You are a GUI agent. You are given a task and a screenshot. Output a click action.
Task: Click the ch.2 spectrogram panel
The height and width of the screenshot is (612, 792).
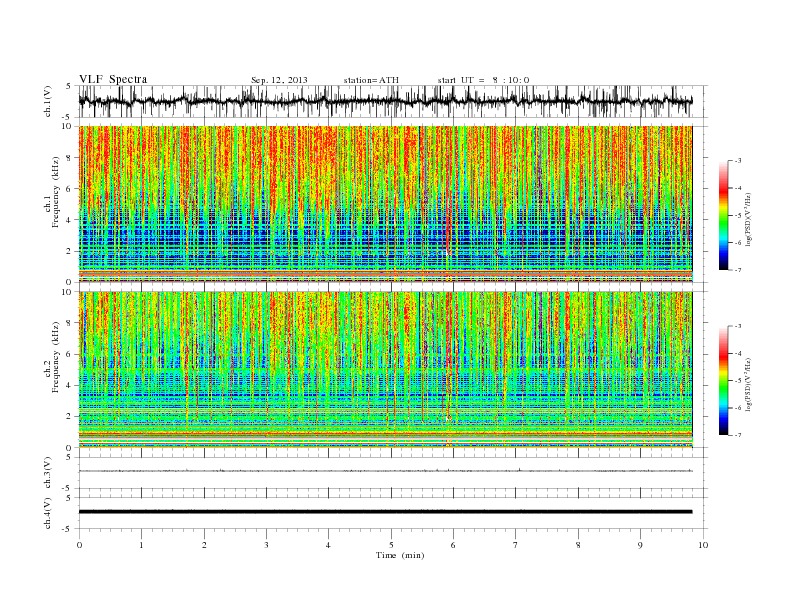pos(385,370)
